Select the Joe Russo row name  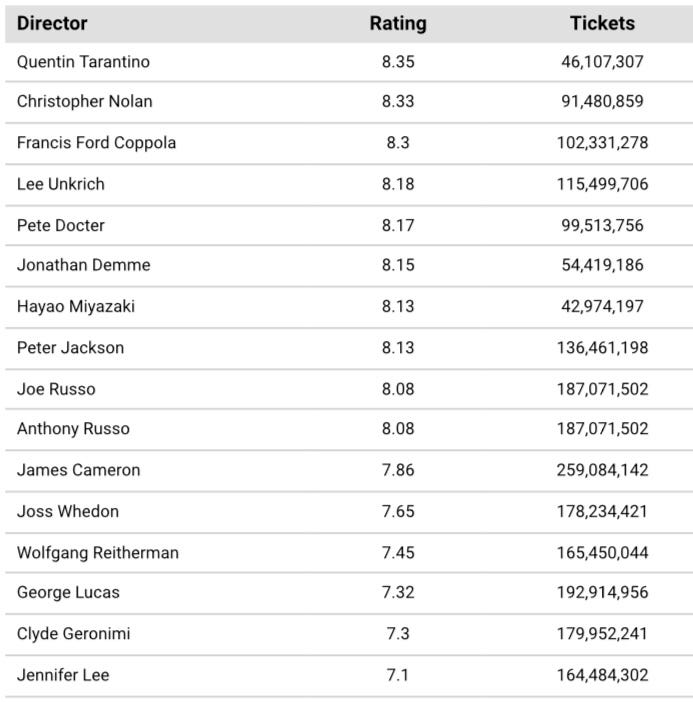click(56, 388)
